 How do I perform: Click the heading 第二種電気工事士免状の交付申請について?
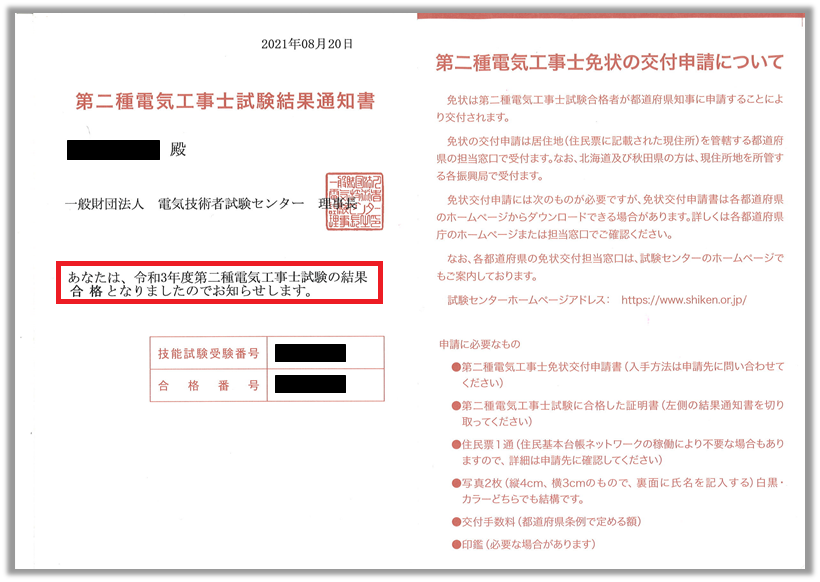[610, 63]
